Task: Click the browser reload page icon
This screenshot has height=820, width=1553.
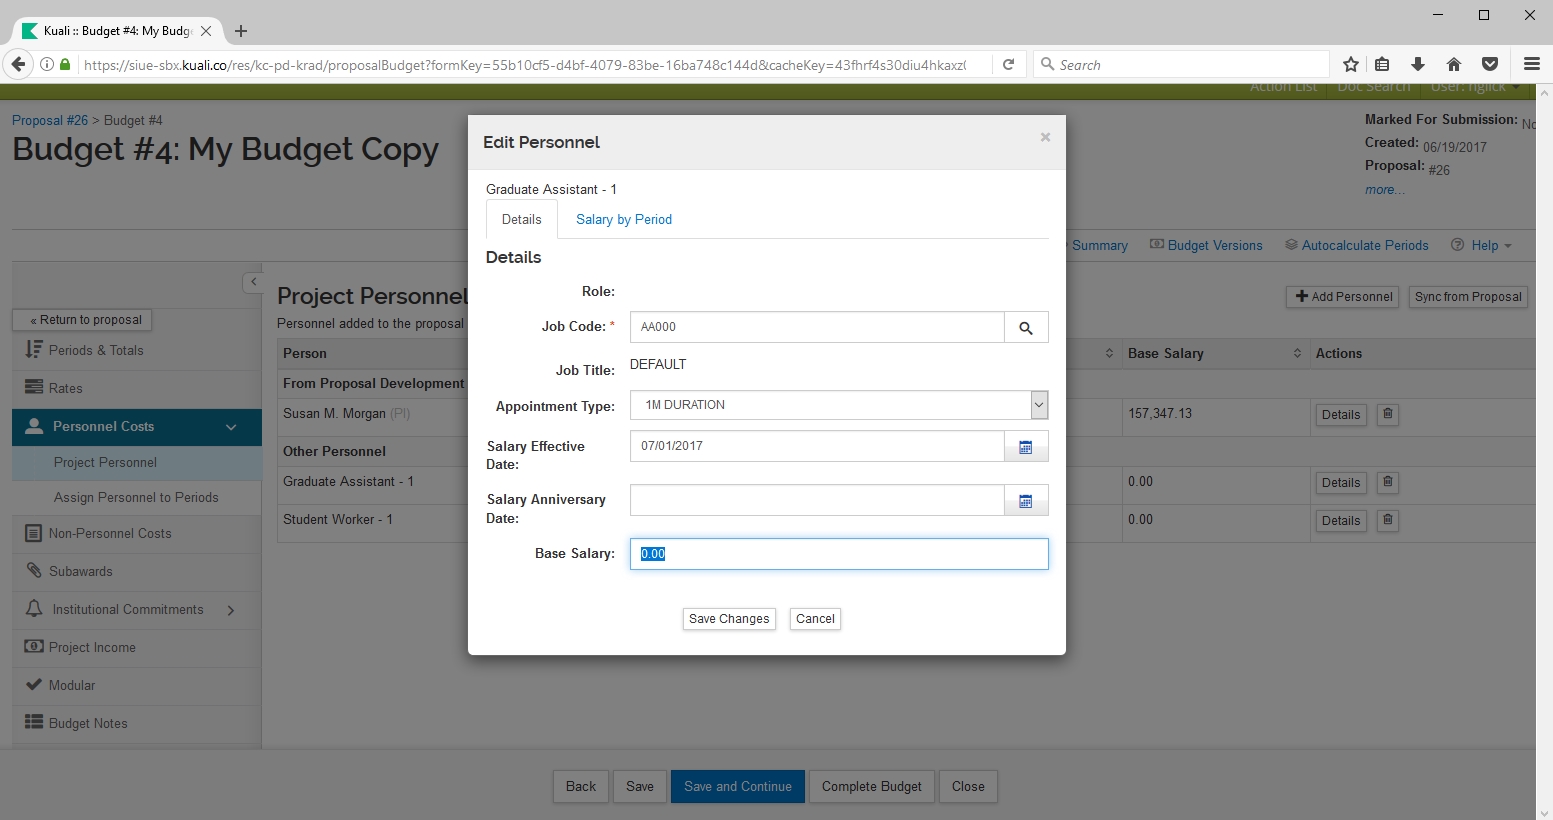Action: tap(1009, 64)
